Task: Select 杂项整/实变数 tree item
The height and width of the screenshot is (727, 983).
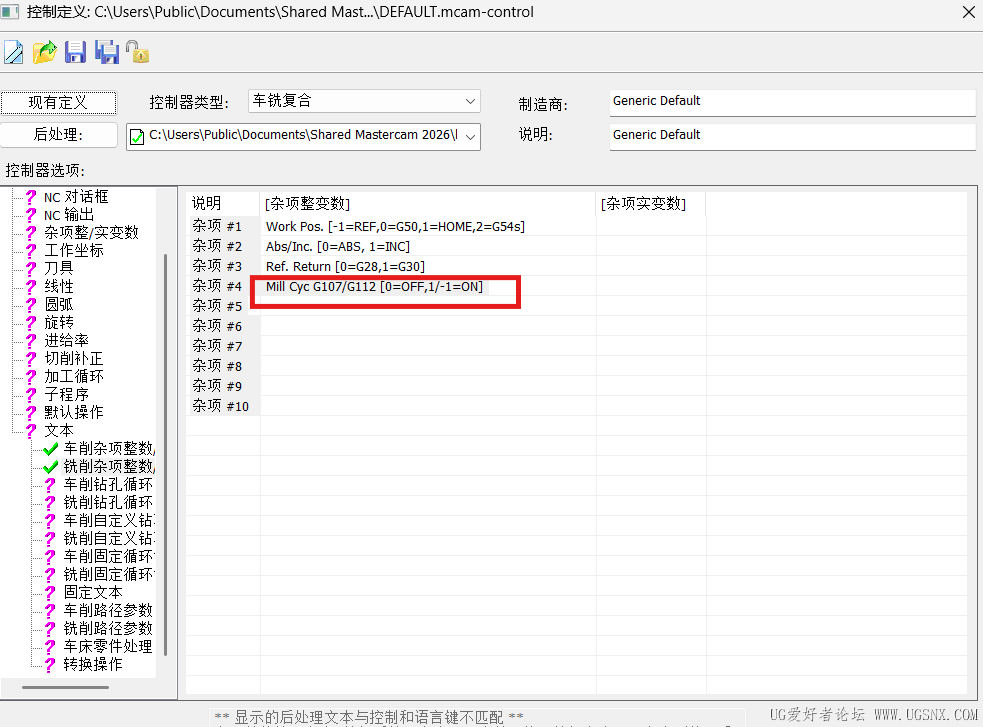Action: (x=91, y=233)
